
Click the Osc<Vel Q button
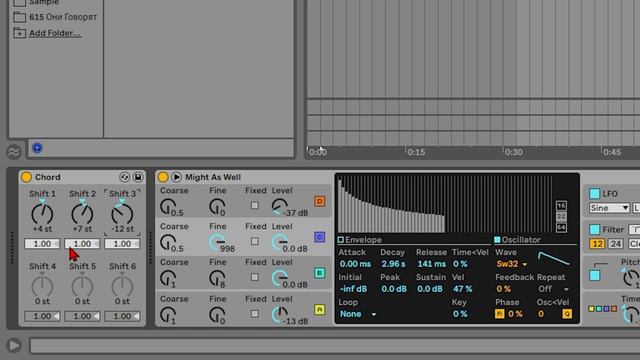coord(567,314)
